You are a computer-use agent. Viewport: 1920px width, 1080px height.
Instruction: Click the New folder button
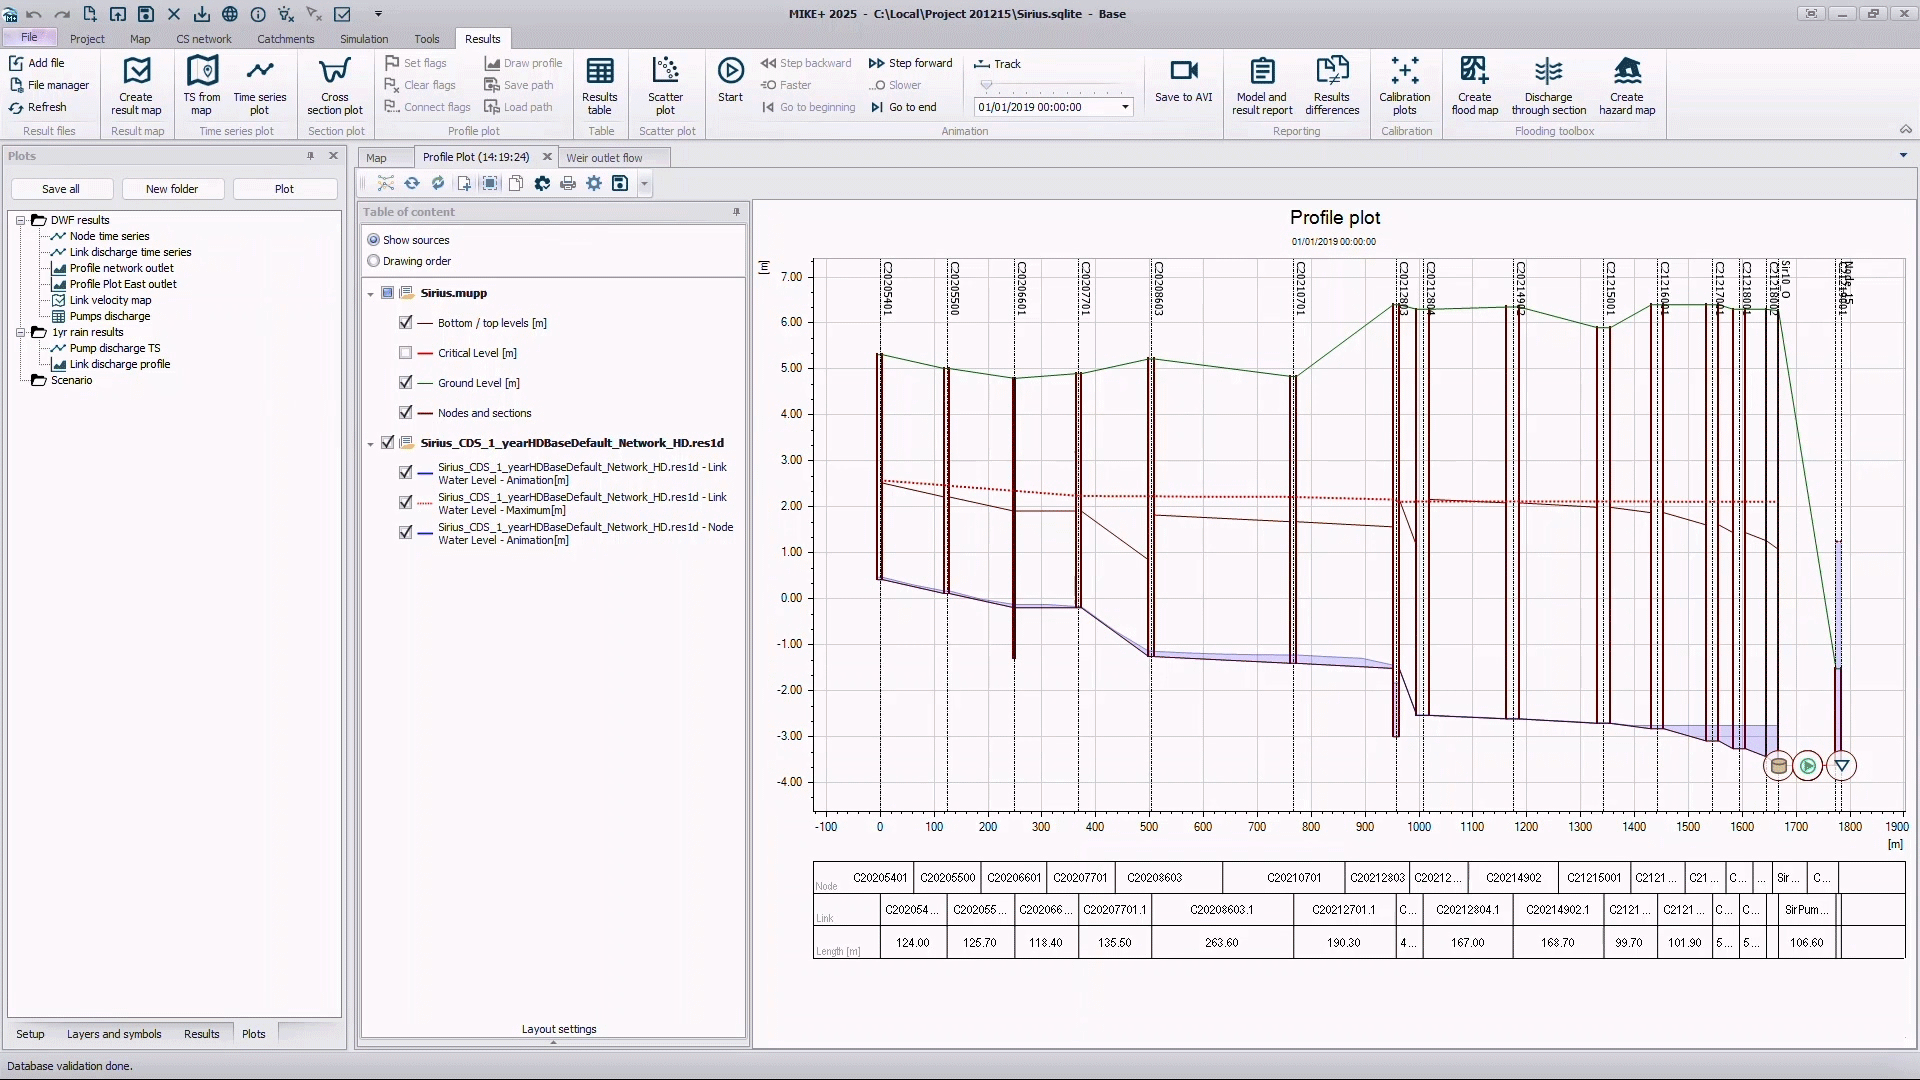[172, 189]
